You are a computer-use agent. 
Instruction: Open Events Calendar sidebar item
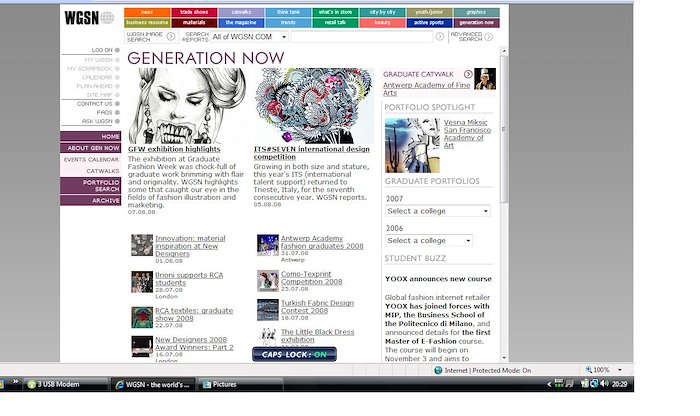pos(91,159)
